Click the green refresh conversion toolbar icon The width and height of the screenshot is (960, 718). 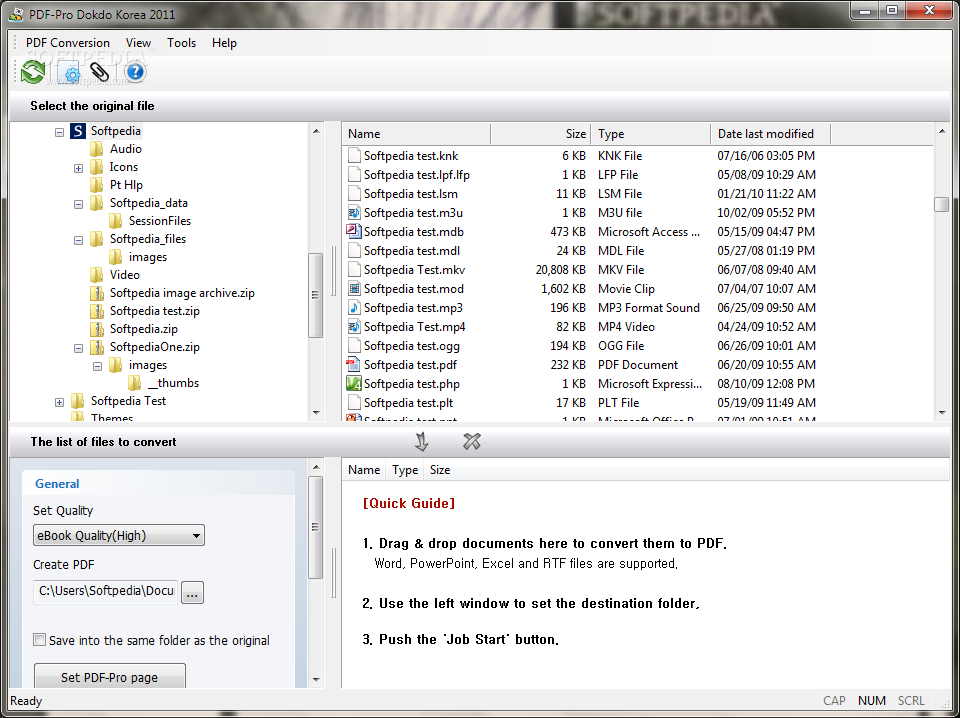click(x=33, y=72)
